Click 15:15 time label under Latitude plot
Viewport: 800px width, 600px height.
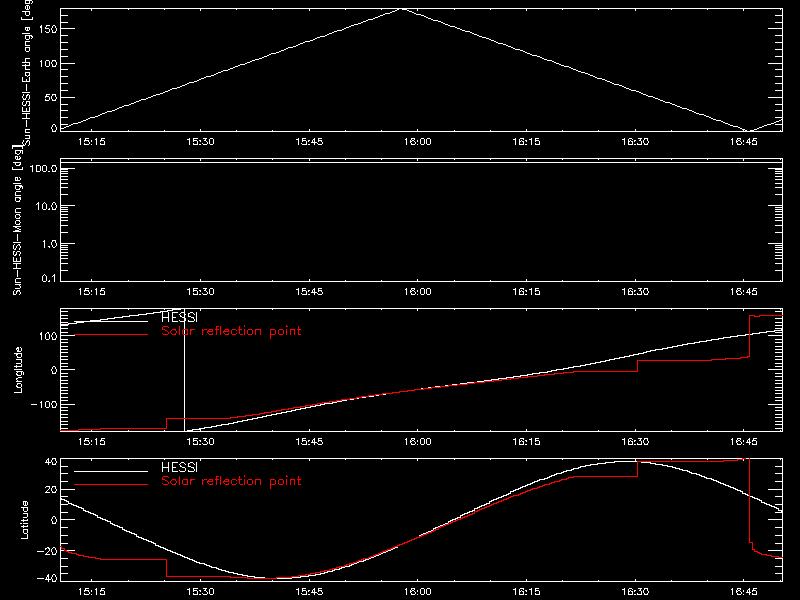pos(91,592)
